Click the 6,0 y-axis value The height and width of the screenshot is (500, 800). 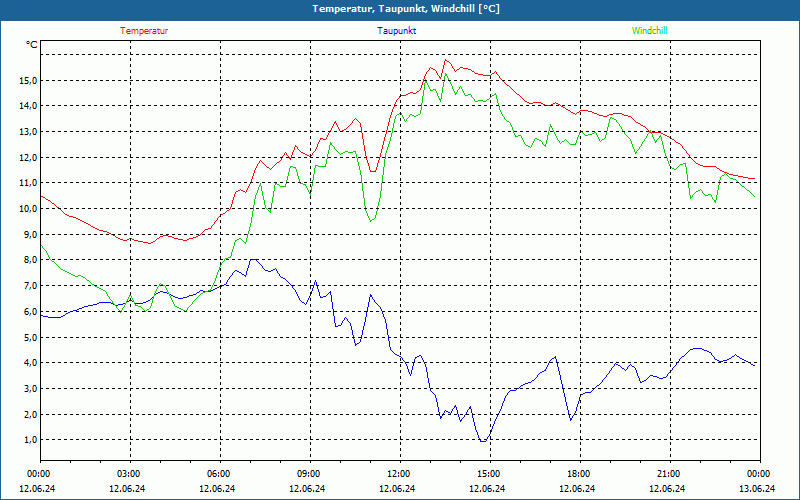[30, 312]
